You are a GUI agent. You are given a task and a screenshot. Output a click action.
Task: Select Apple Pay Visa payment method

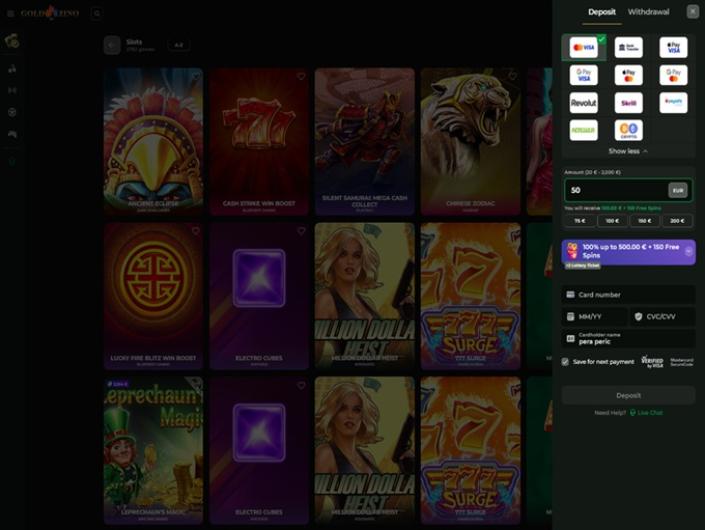click(x=673, y=47)
